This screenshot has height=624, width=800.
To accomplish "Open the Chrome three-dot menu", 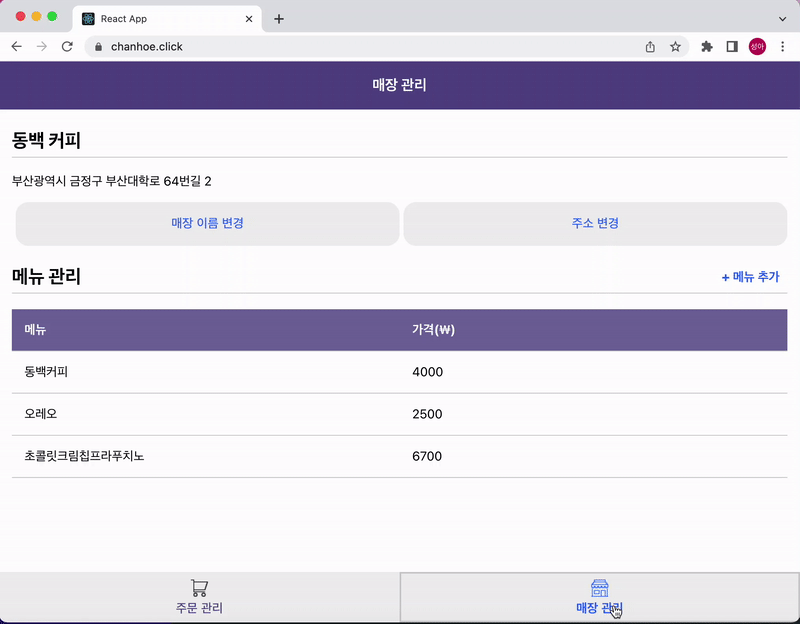I will 782,46.
